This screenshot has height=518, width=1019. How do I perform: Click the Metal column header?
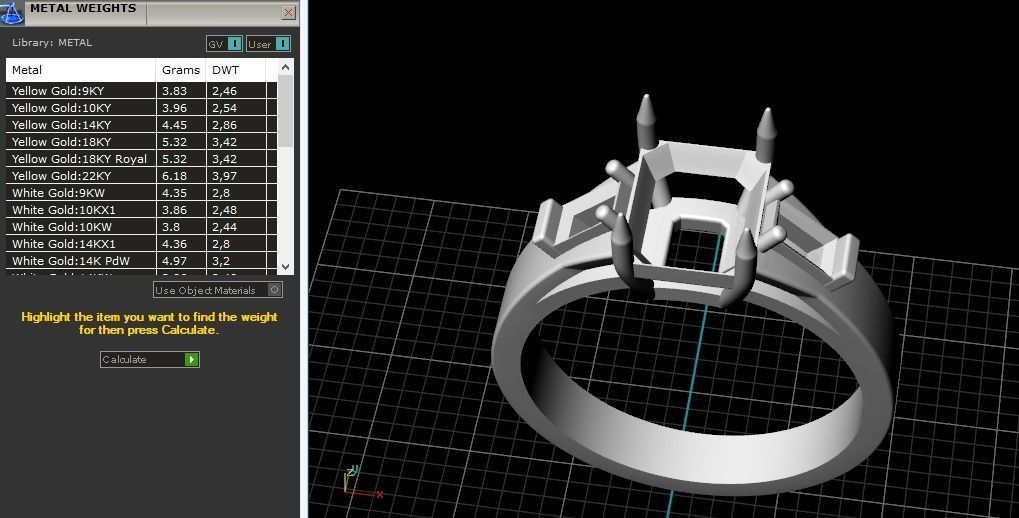point(81,70)
